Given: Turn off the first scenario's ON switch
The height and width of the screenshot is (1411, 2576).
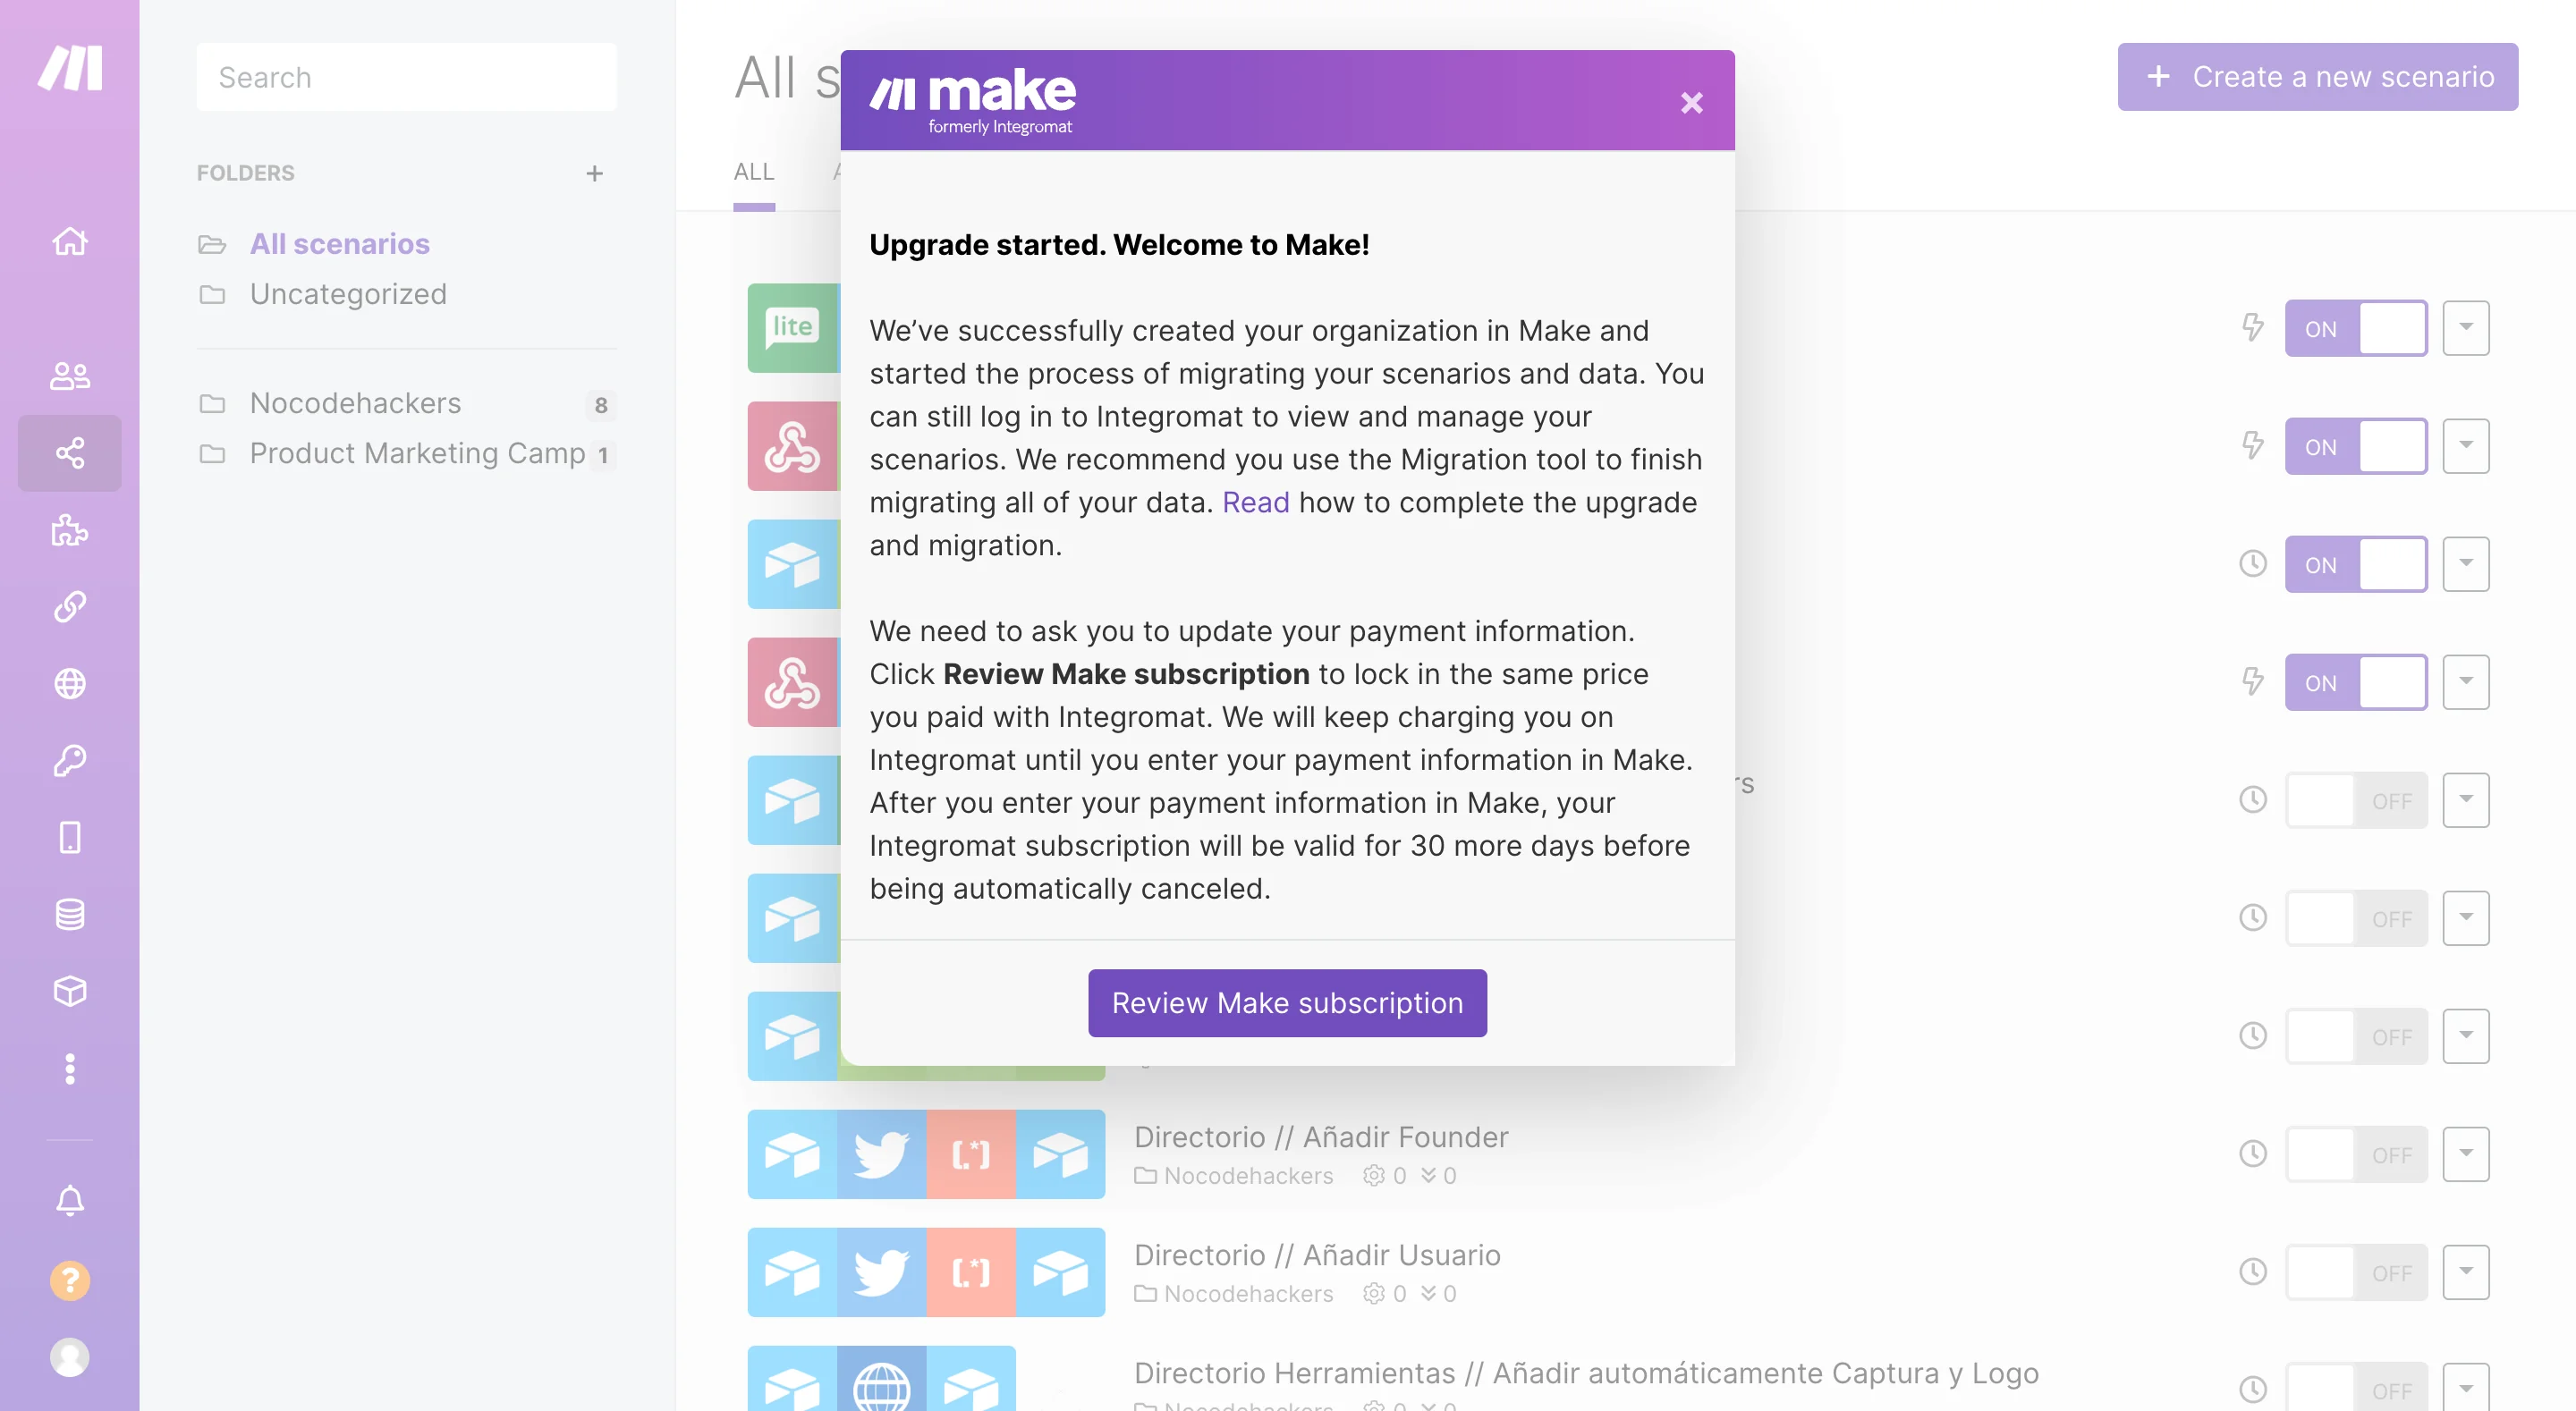Looking at the screenshot, I should (2355, 328).
